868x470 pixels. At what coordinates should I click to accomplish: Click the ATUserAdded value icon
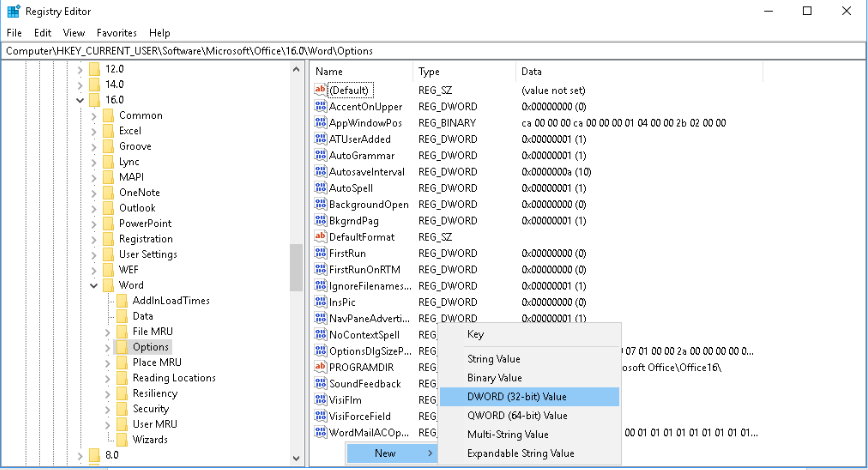pos(321,139)
